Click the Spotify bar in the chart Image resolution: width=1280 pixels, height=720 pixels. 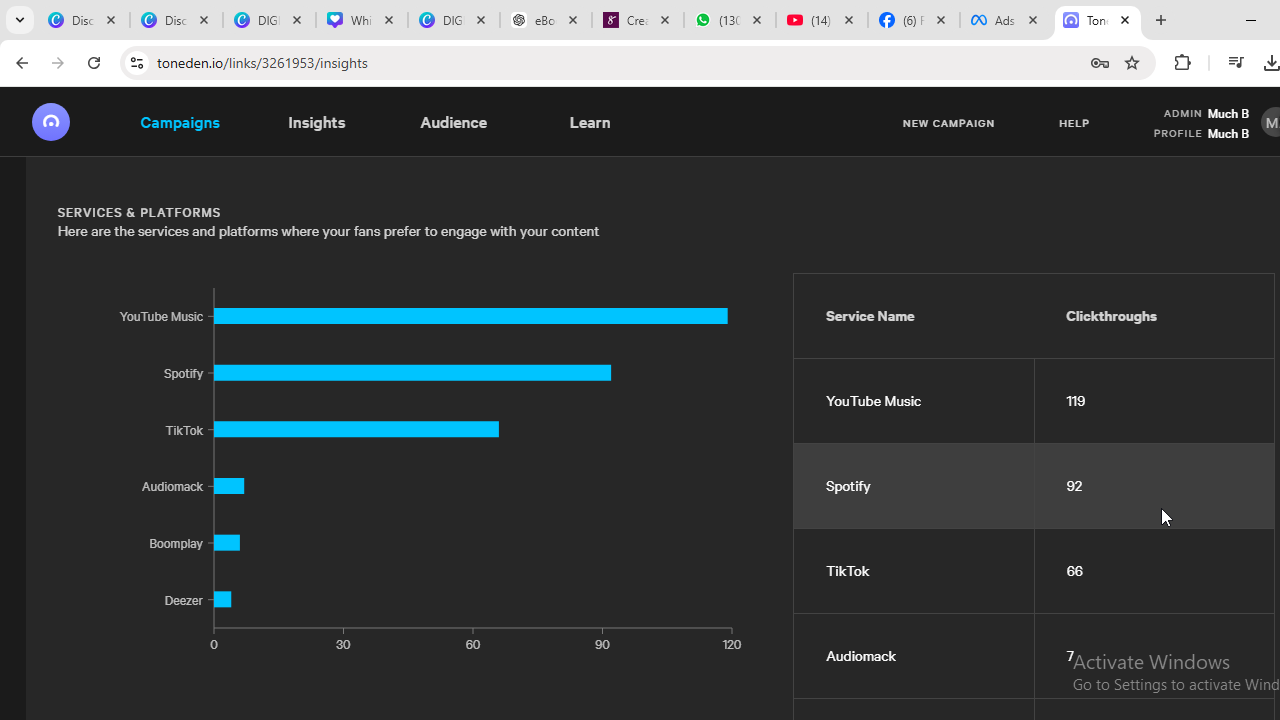[x=412, y=373]
